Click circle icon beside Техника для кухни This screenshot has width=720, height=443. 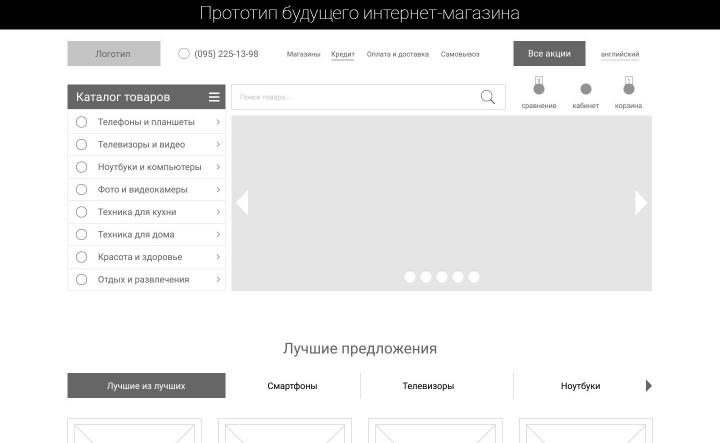[81, 212]
